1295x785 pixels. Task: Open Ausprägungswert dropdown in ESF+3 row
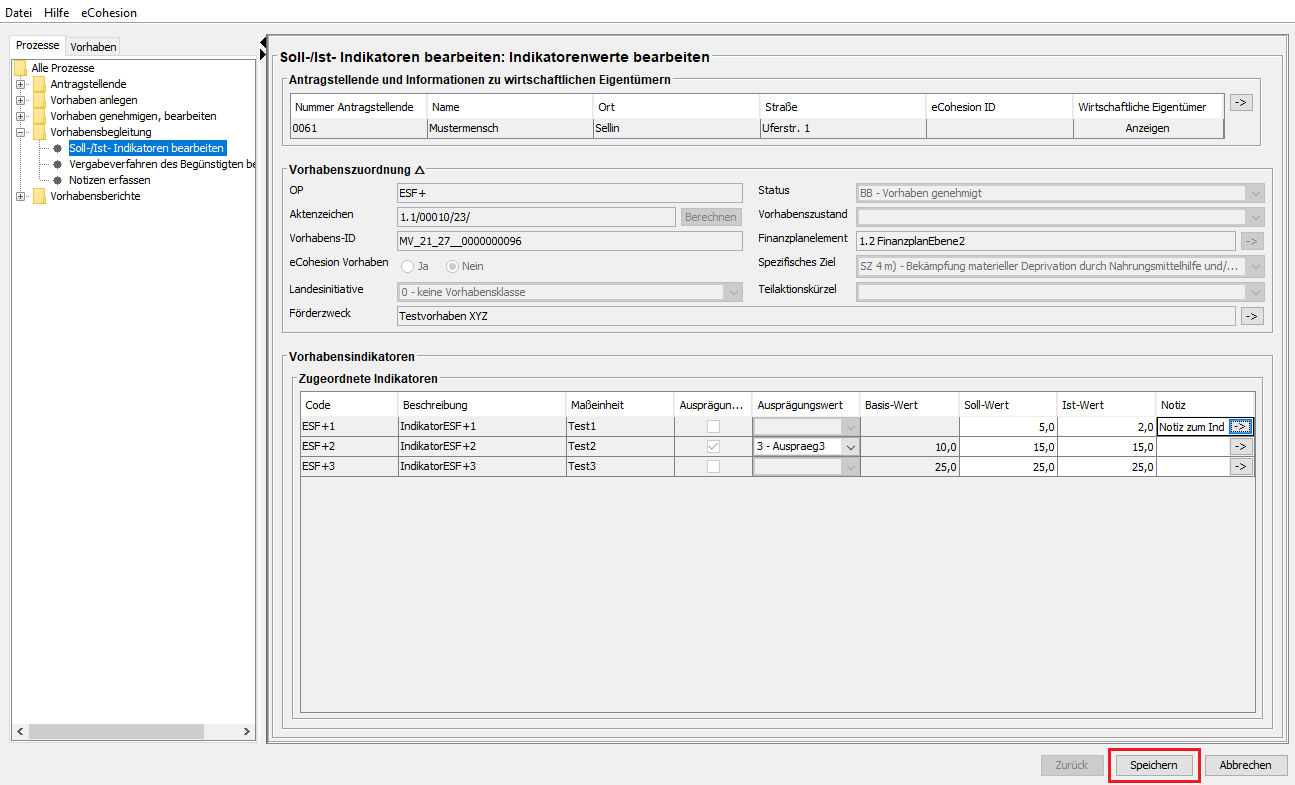tap(850, 467)
